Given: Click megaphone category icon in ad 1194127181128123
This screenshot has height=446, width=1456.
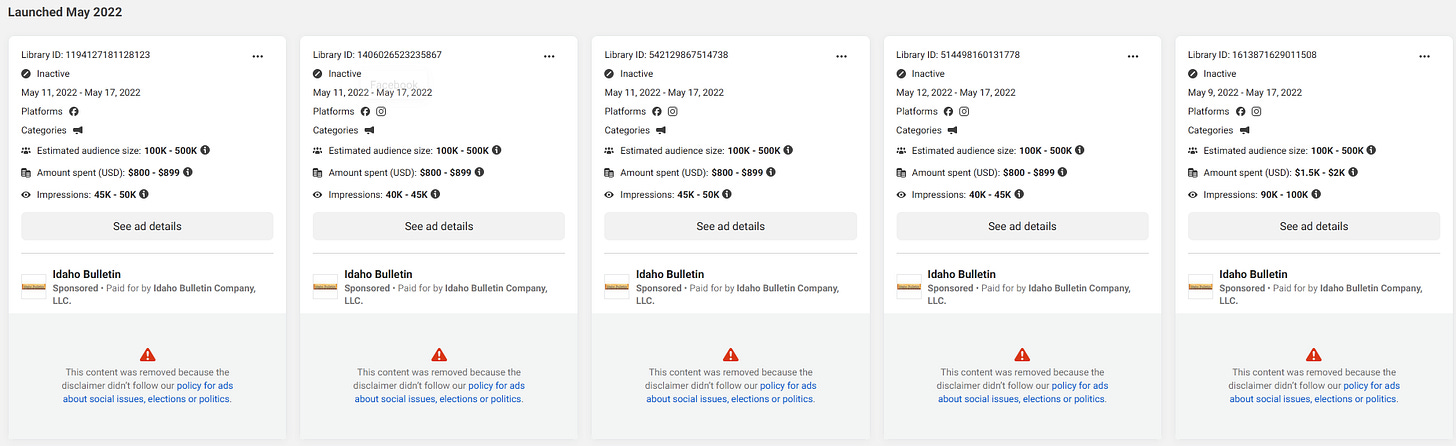Looking at the screenshot, I should (x=77, y=130).
